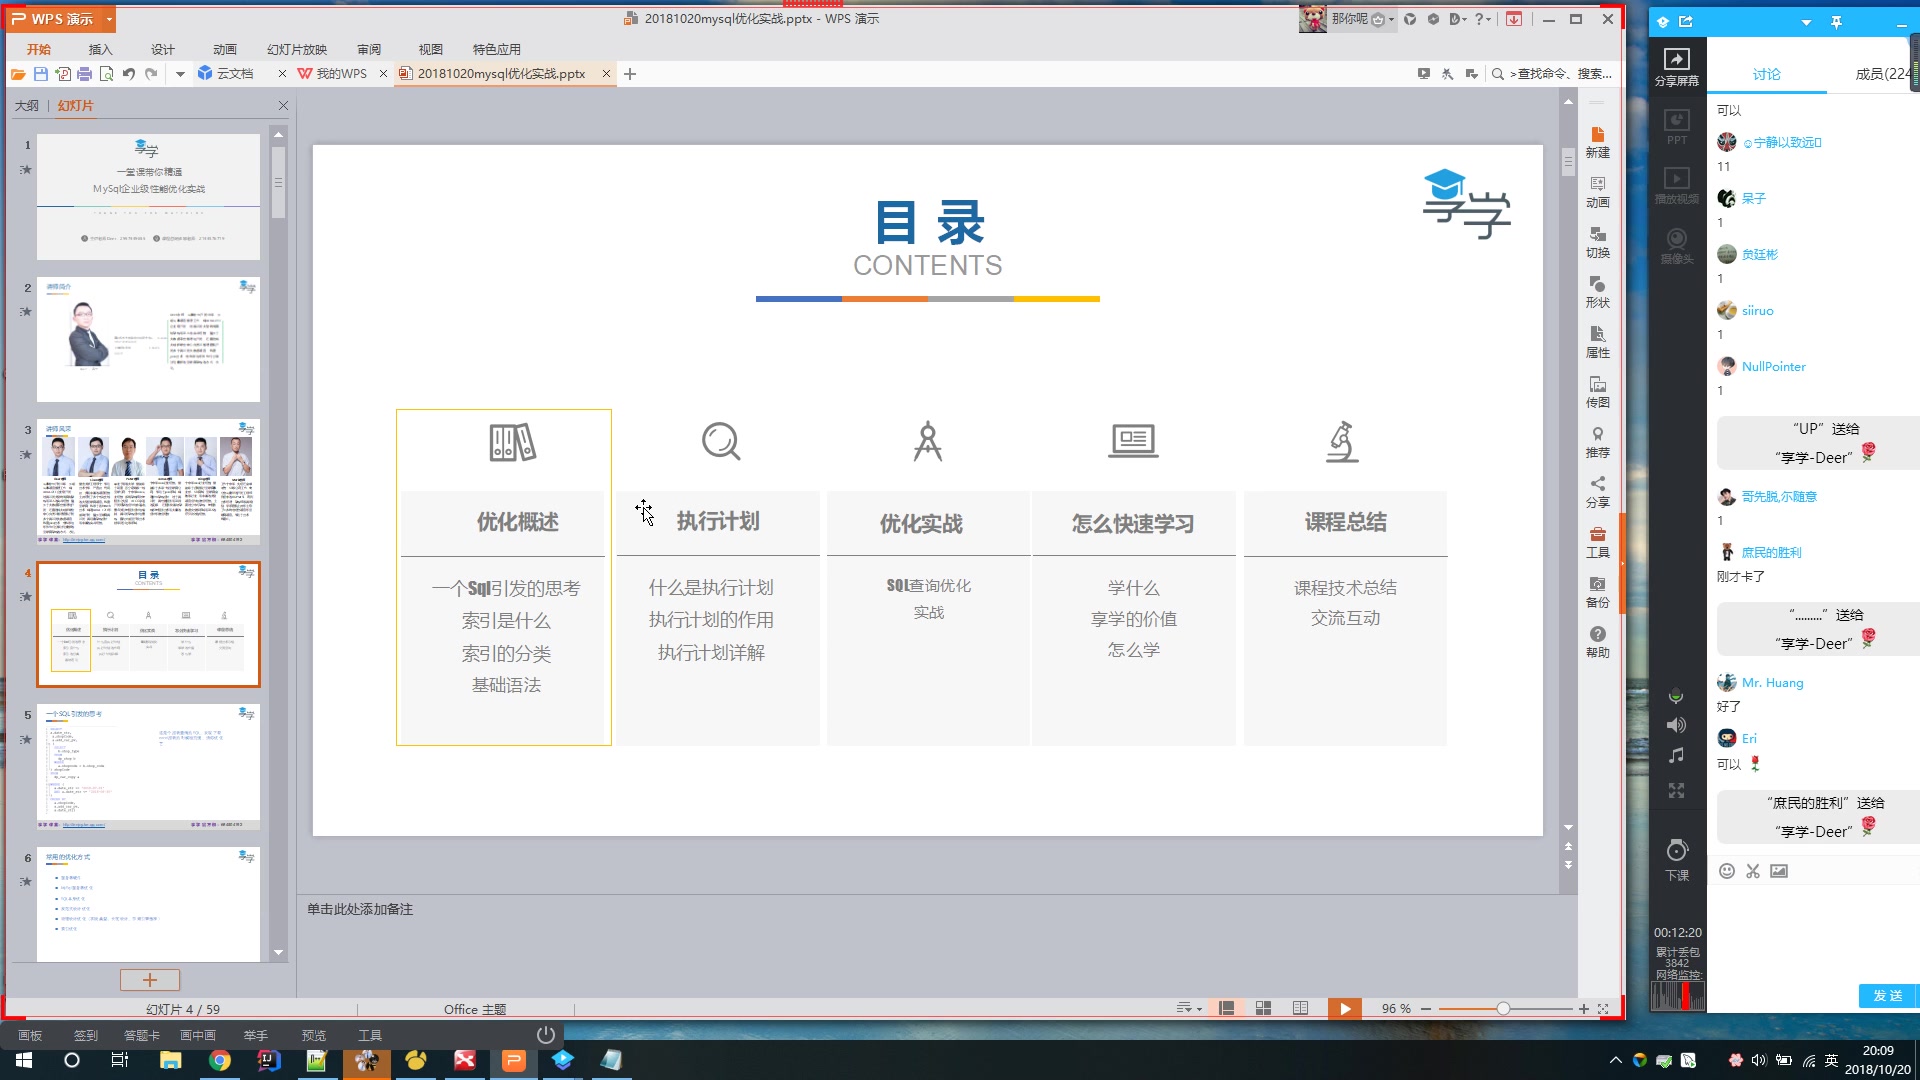Send chat message with 发送 button
Screen dimensions: 1920x1080
click(1888, 995)
